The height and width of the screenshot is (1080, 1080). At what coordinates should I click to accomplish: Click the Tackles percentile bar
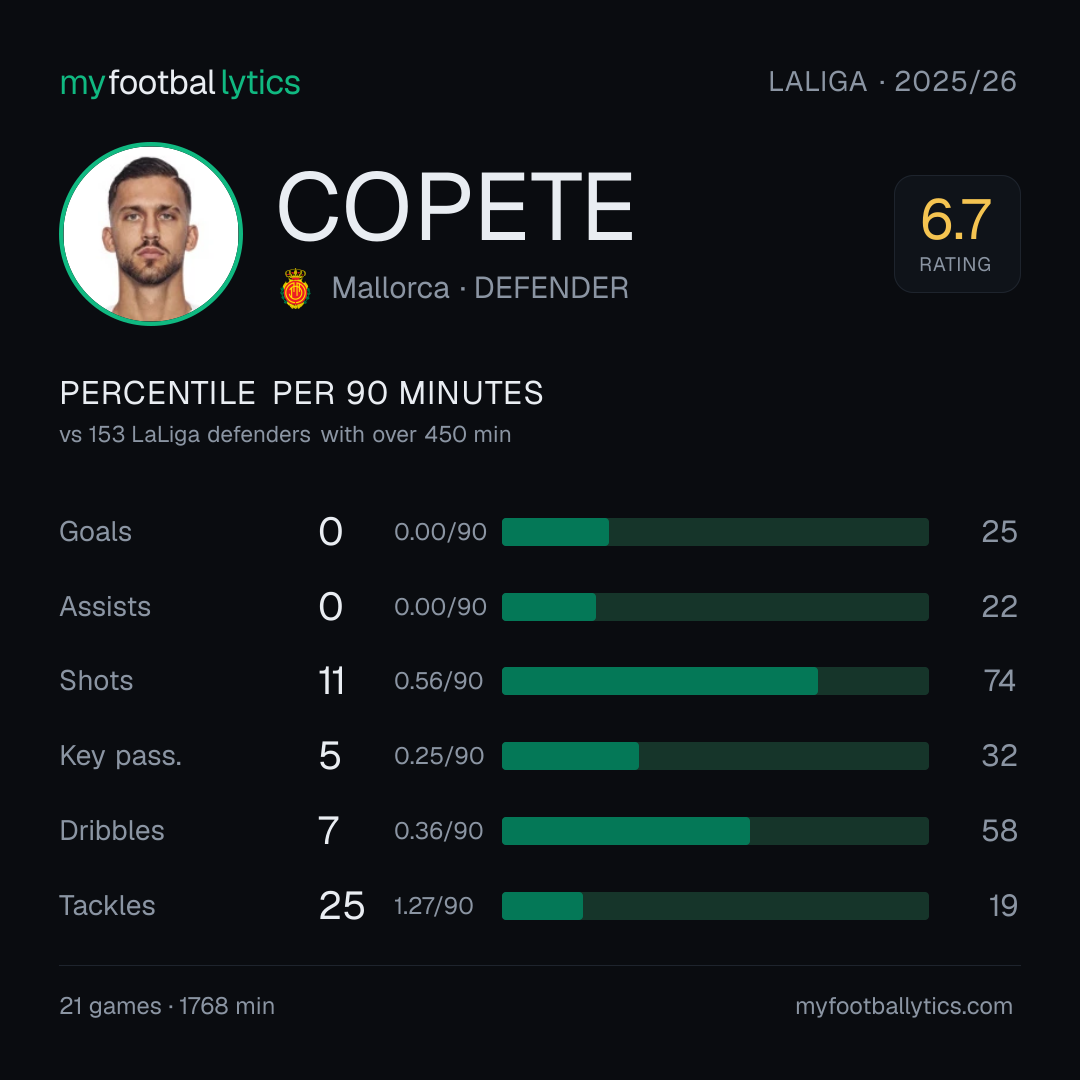click(715, 906)
